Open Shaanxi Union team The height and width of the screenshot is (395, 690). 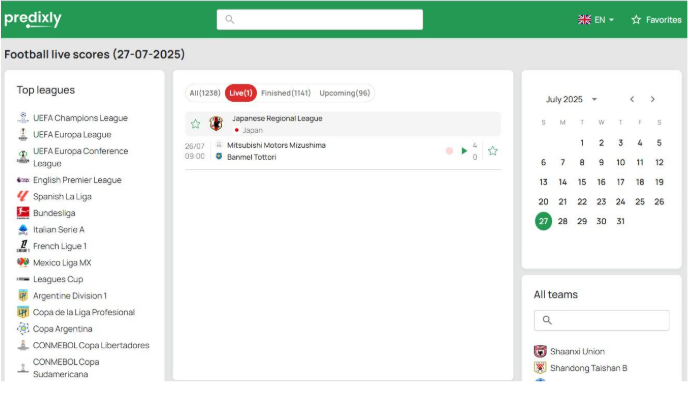[x=577, y=351]
